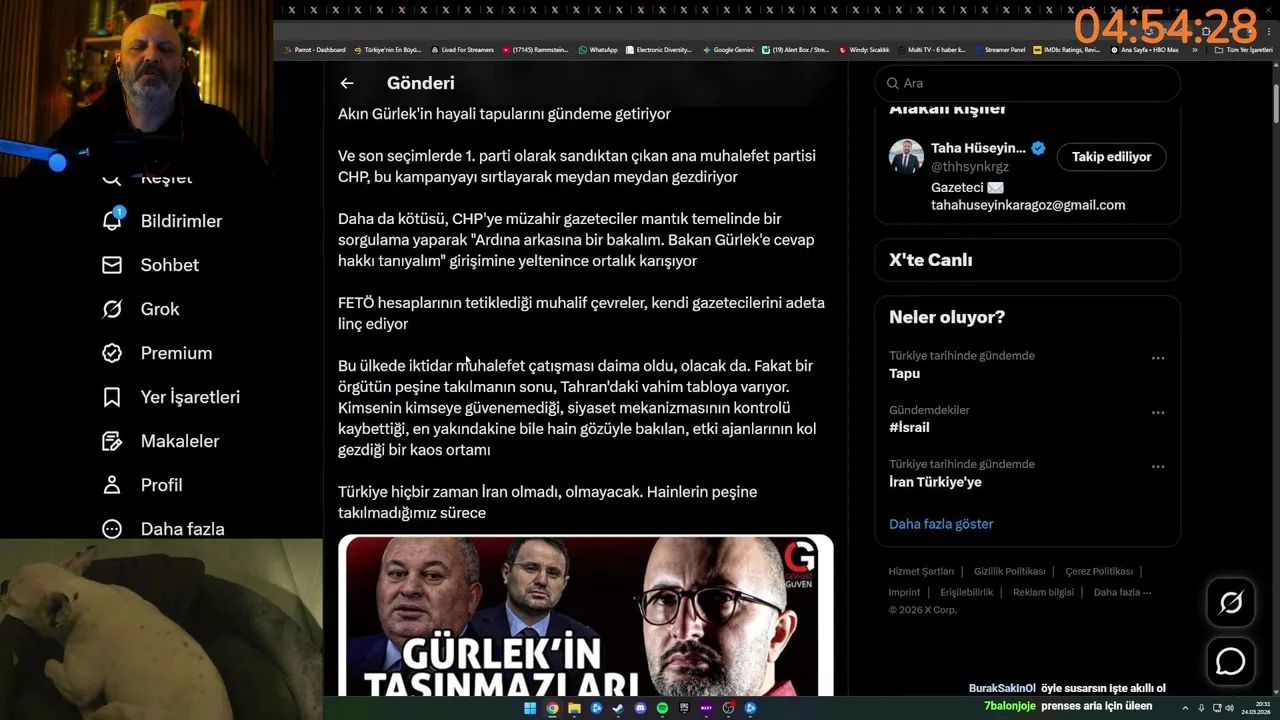The image size is (1280, 720).
Task: Open Erişilebilirlik footer link
Action: pyautogui.click(x=967, y=592)
